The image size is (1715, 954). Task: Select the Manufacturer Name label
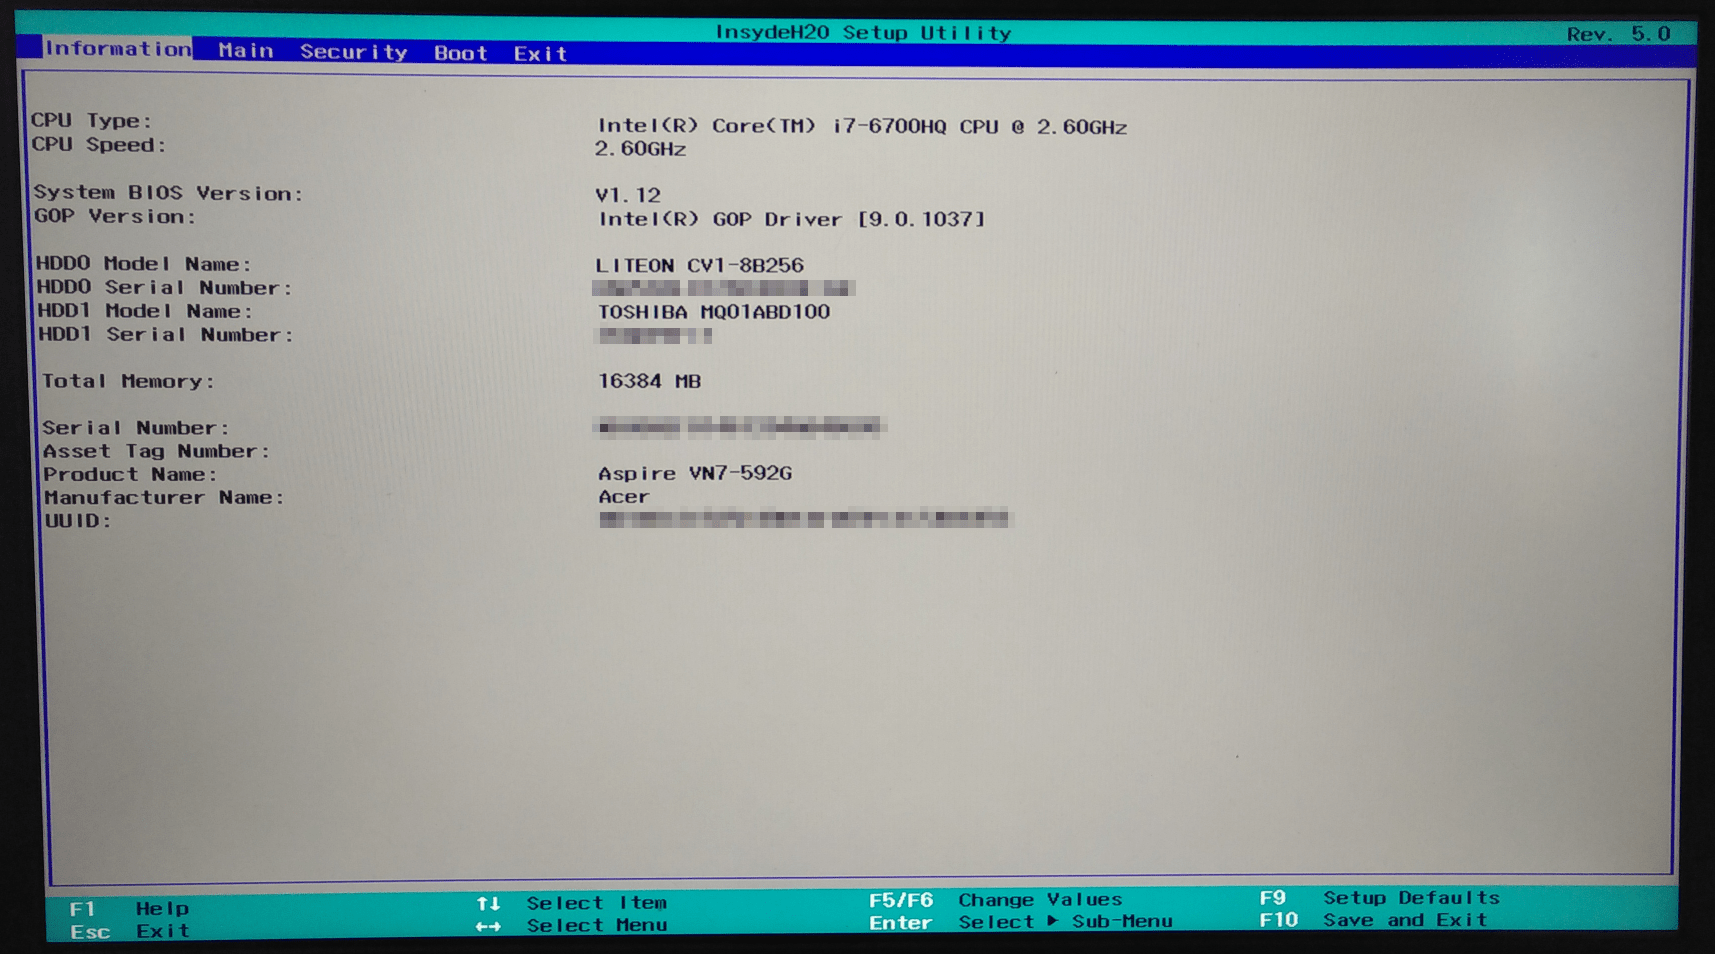coord(164,497)
